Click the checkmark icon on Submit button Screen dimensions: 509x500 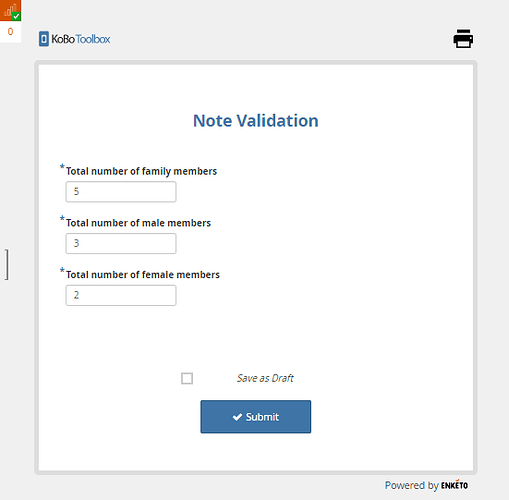(x=237, y=417)
